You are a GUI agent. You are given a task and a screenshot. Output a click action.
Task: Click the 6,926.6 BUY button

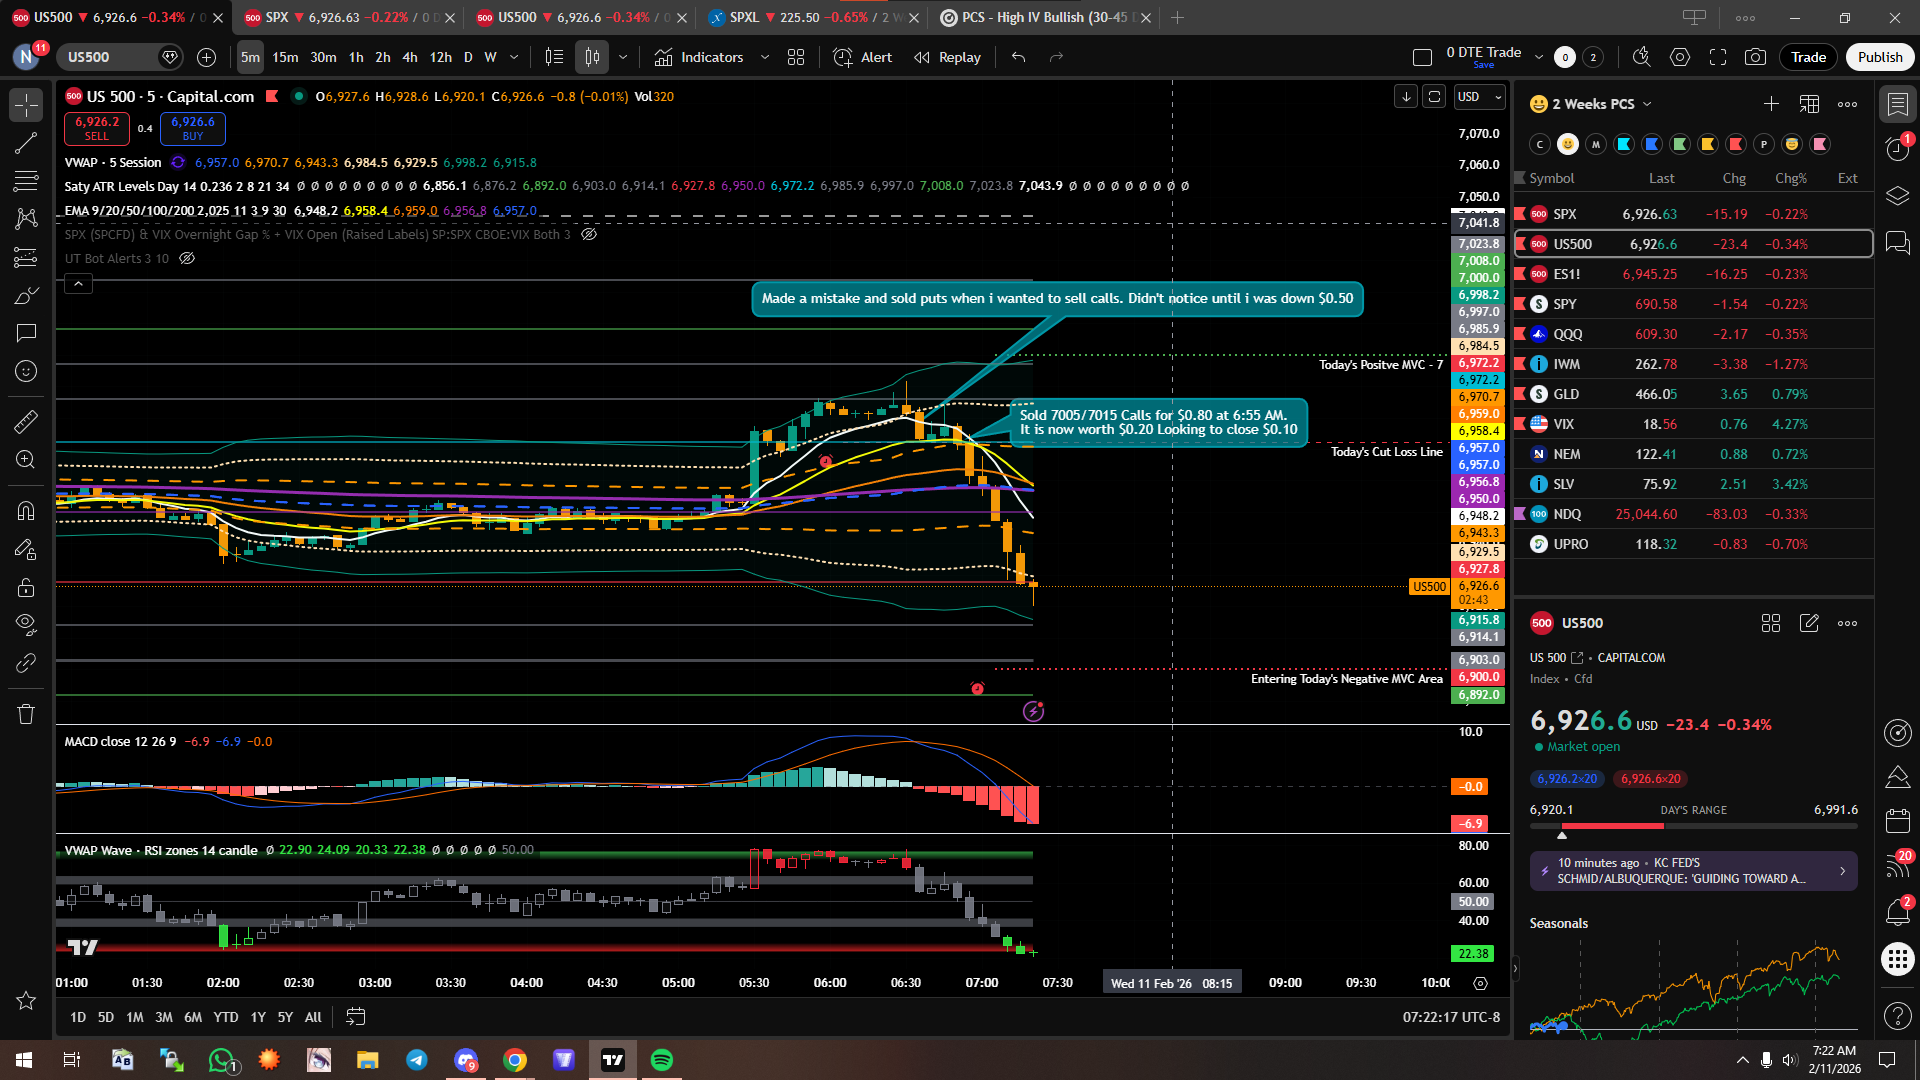click(192, 128)
